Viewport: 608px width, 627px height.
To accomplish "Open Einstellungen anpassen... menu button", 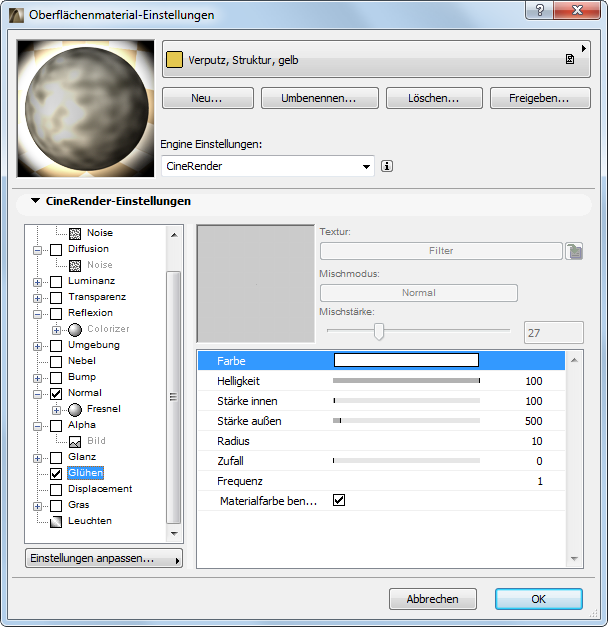I will (104, 558).
